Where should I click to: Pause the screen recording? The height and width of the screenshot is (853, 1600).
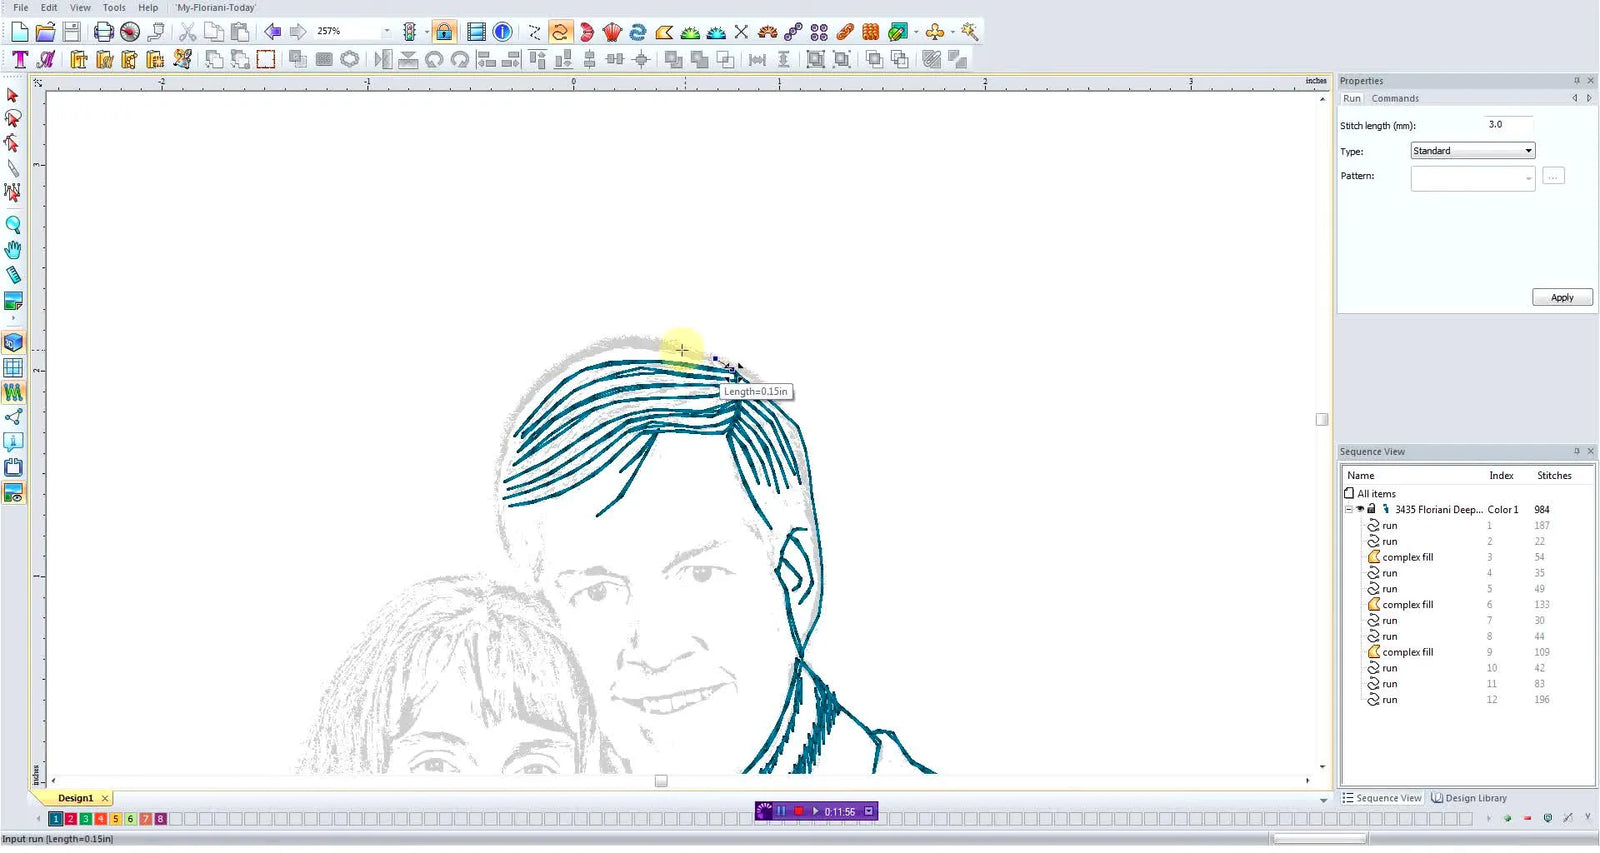click(x=781, y=811)
